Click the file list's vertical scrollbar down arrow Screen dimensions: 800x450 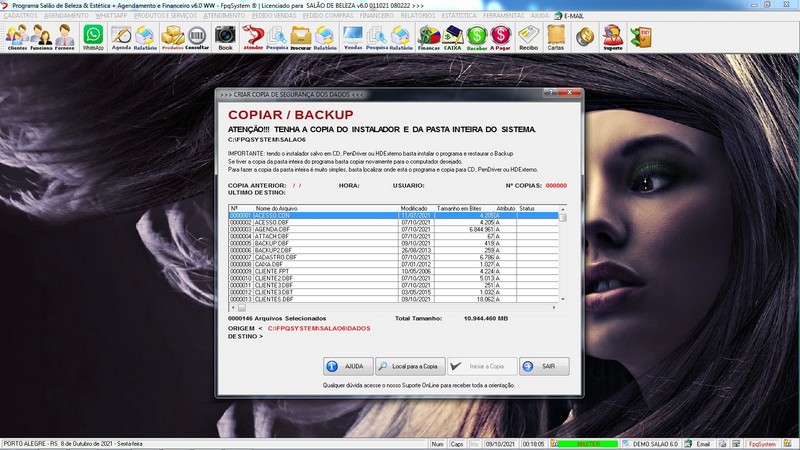(x=562, y=299)
